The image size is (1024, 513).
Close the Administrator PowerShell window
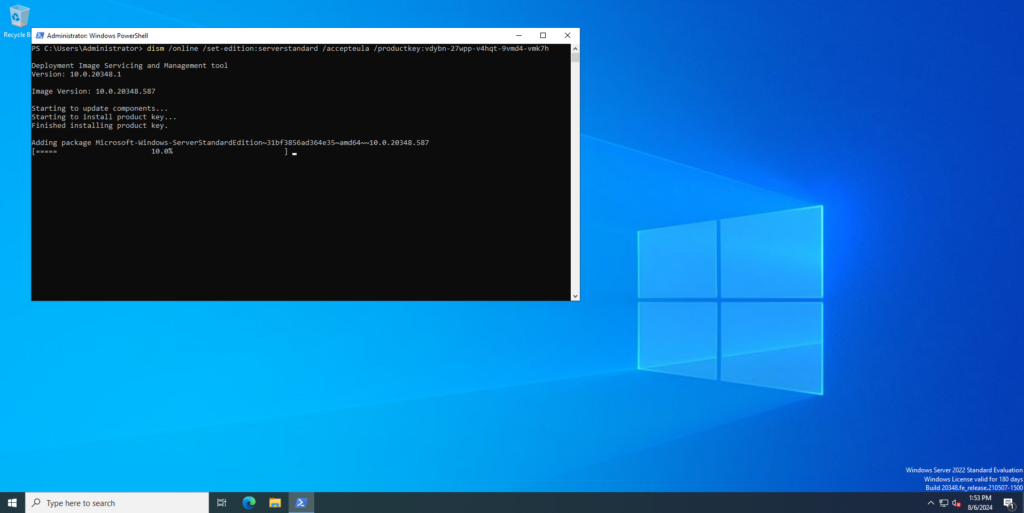click(x=567, y=35)
